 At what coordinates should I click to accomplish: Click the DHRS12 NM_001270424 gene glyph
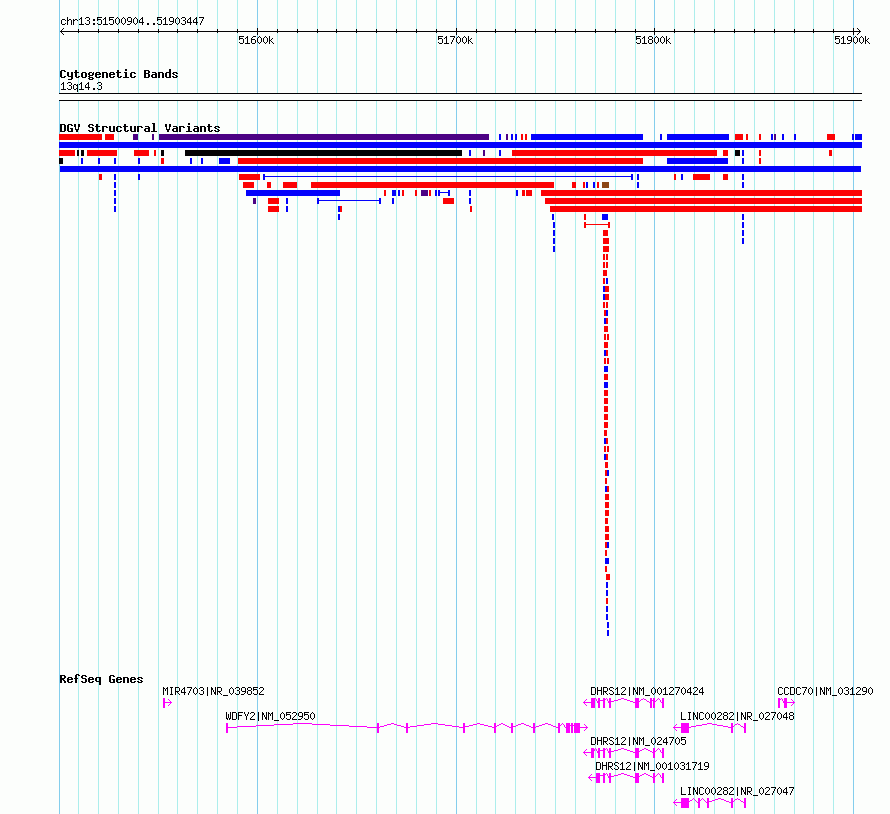click(x=624, y=703)
